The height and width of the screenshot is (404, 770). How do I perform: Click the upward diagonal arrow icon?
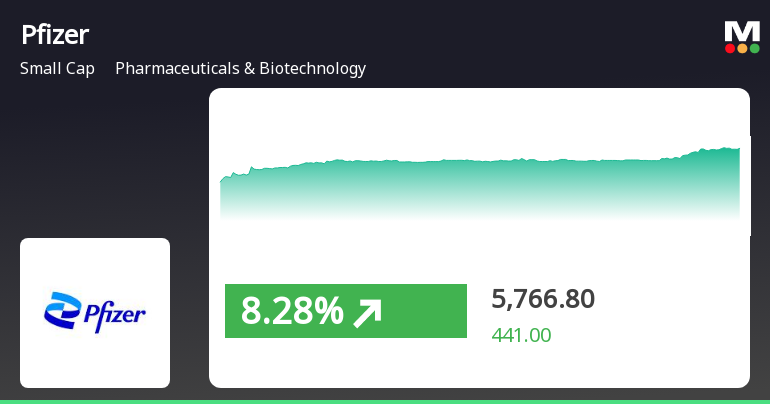pyautogui.click(x=368, y=313)
